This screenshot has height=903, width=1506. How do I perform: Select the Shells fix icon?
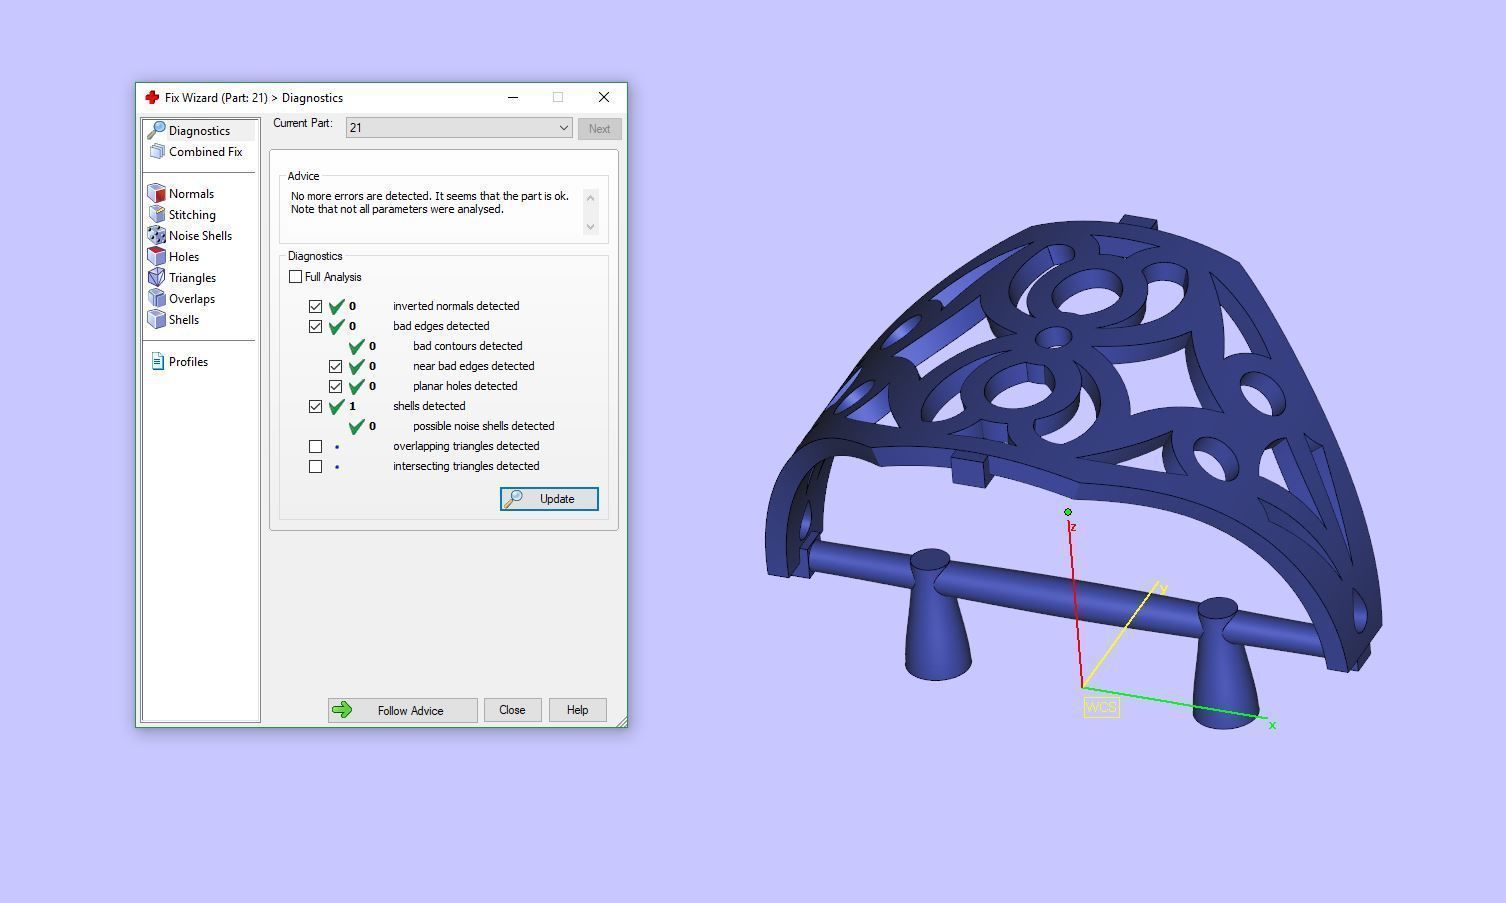157,320
